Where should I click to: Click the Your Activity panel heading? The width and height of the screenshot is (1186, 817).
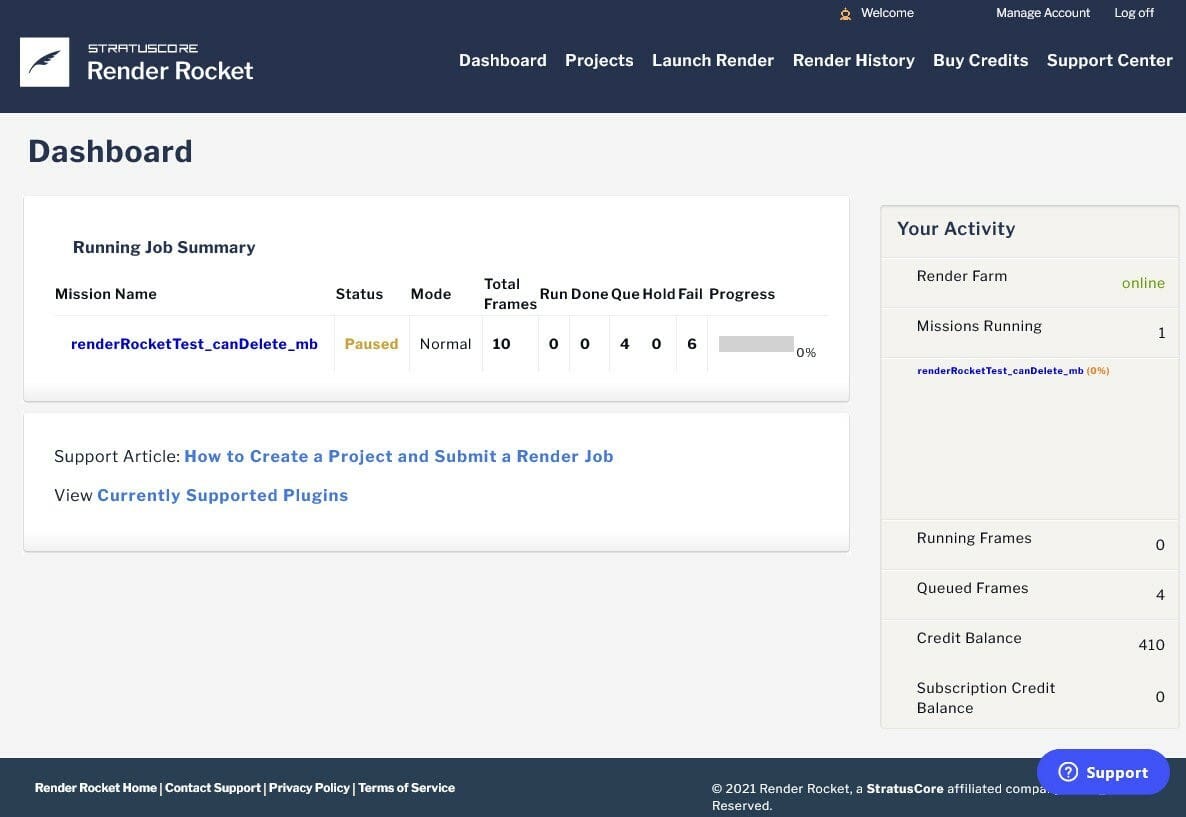pos(955,228)
